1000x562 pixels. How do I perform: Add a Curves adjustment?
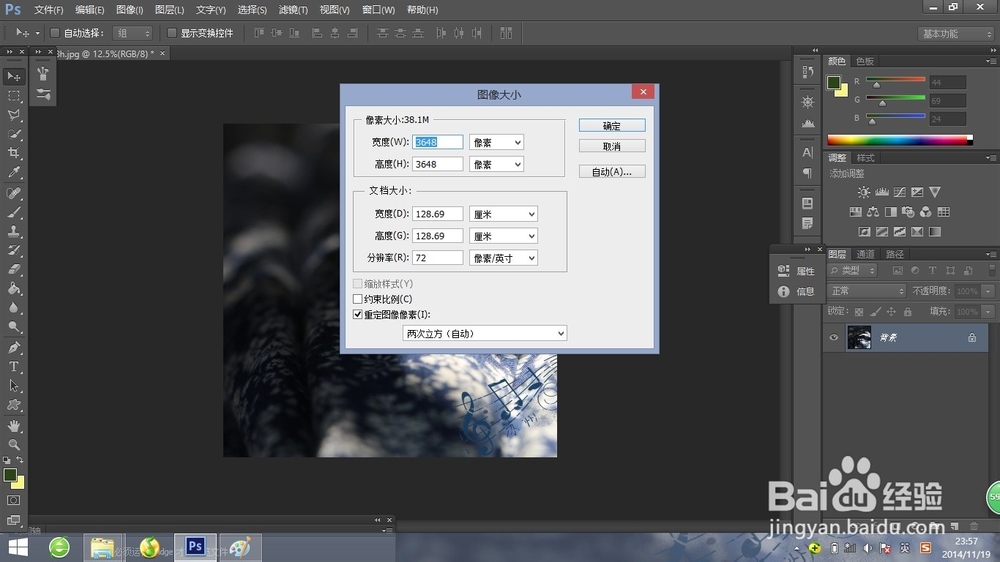(x=899, y=192)
